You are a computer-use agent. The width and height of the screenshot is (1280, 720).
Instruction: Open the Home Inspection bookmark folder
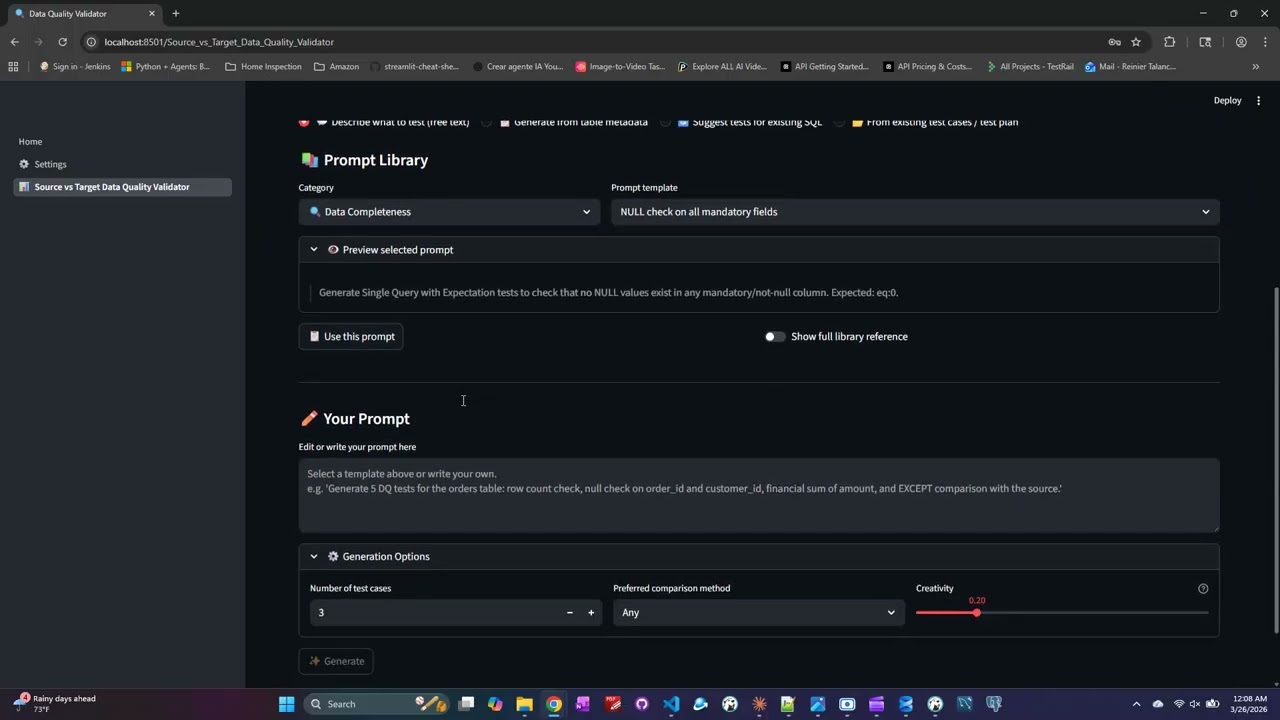[264, 67]
